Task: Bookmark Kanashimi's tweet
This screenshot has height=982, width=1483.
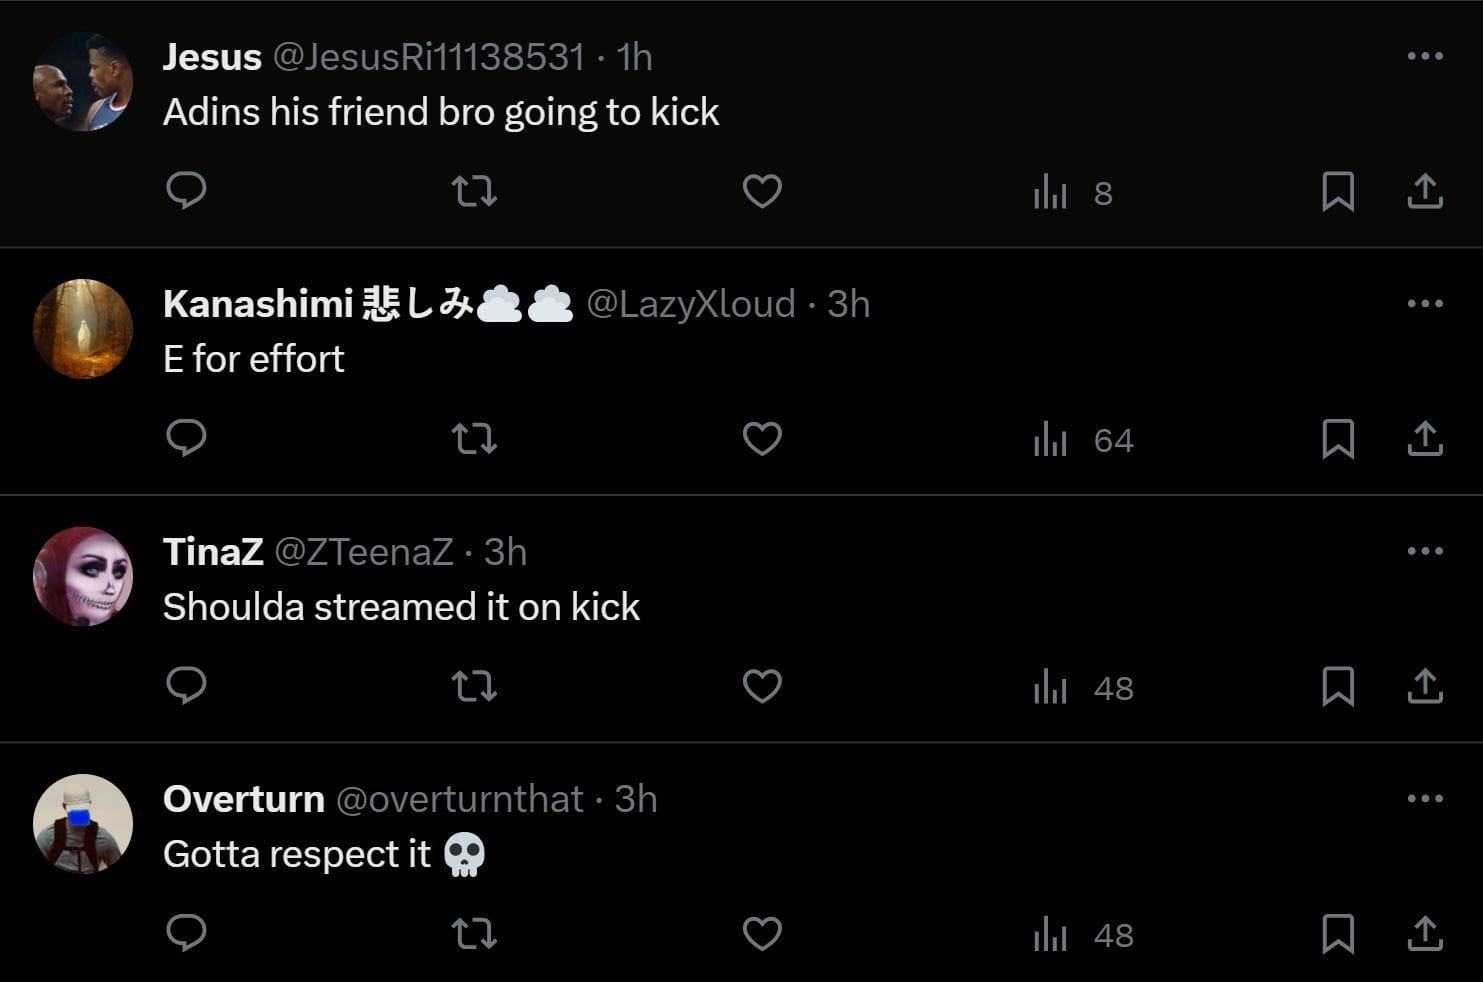Action: (x=1338, y=439)
